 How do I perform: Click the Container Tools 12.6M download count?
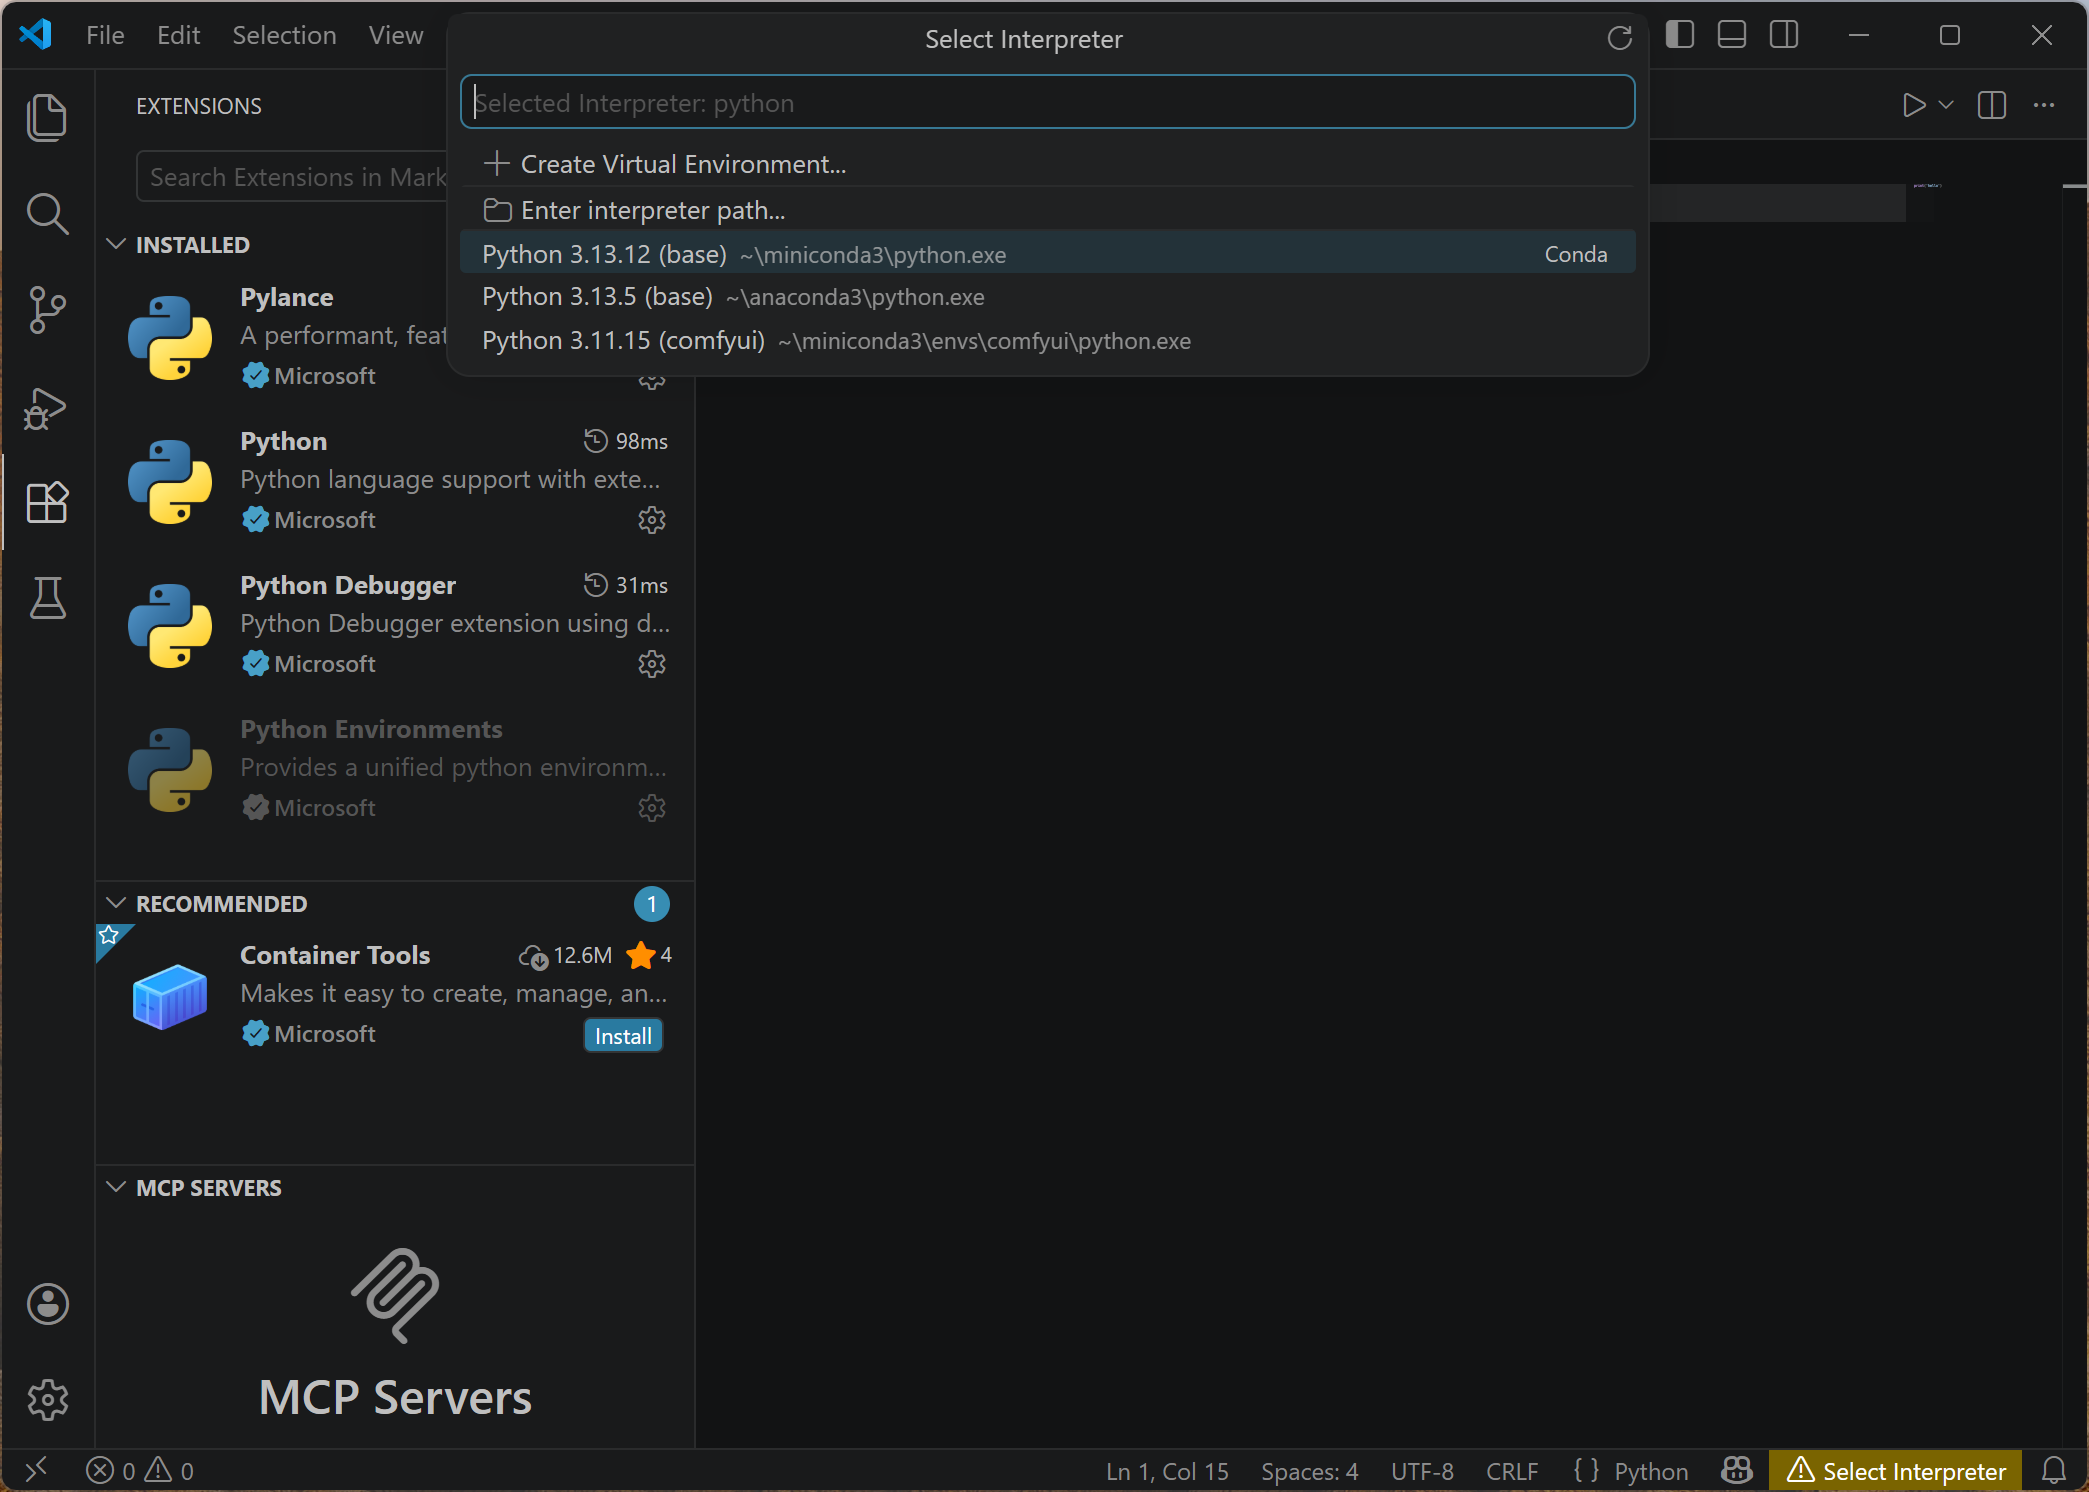565,956
